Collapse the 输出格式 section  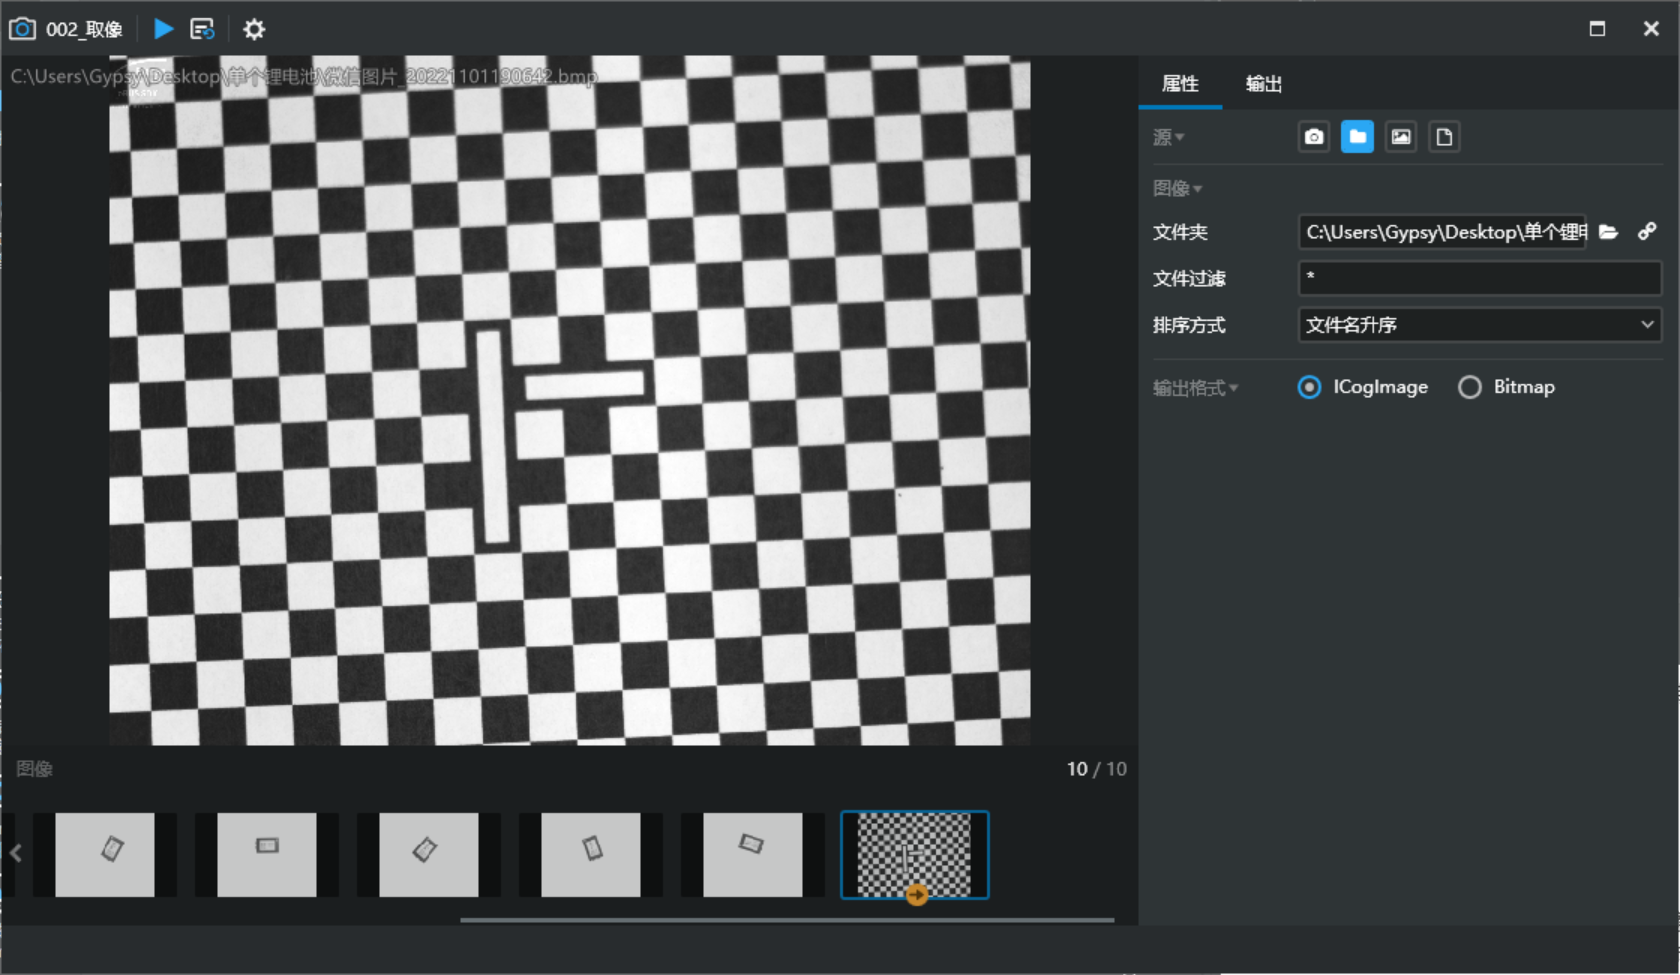(1195, 388)
